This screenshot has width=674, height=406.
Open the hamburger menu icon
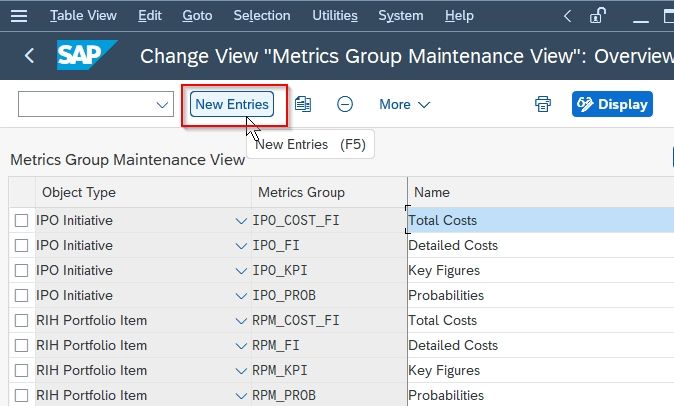19,16
